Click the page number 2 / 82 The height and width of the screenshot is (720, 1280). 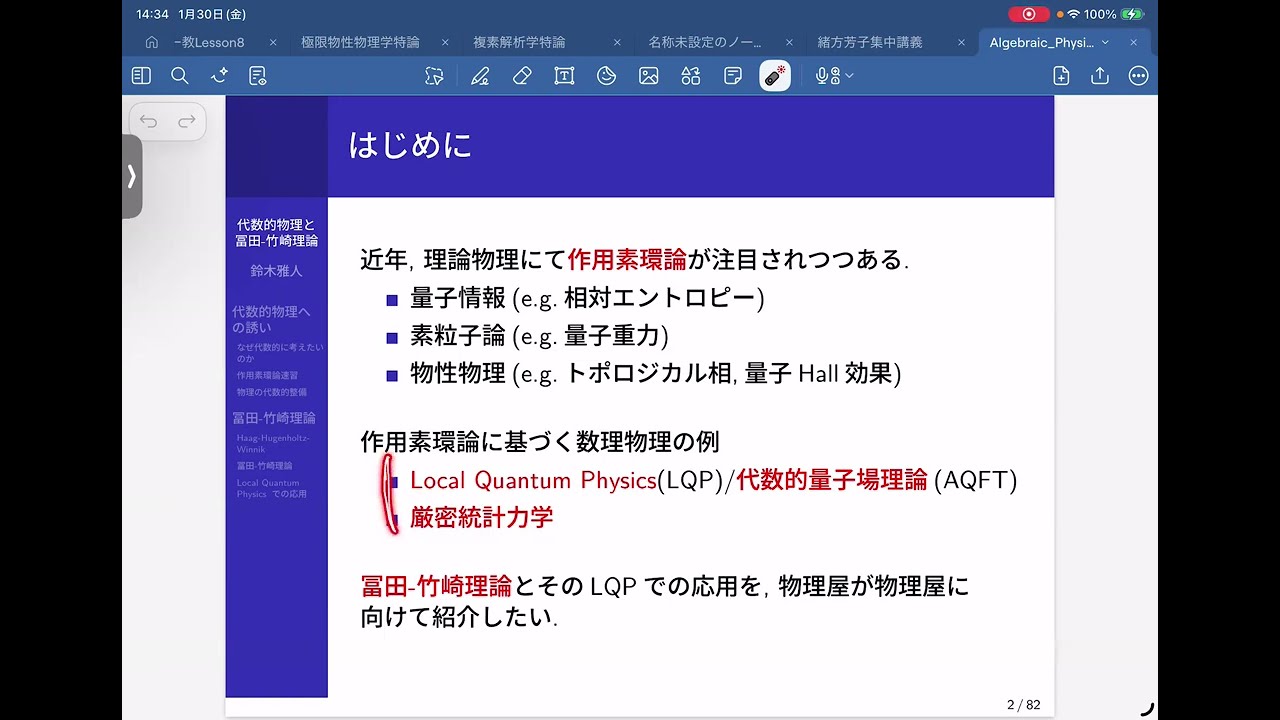[x=1023, y=705]
